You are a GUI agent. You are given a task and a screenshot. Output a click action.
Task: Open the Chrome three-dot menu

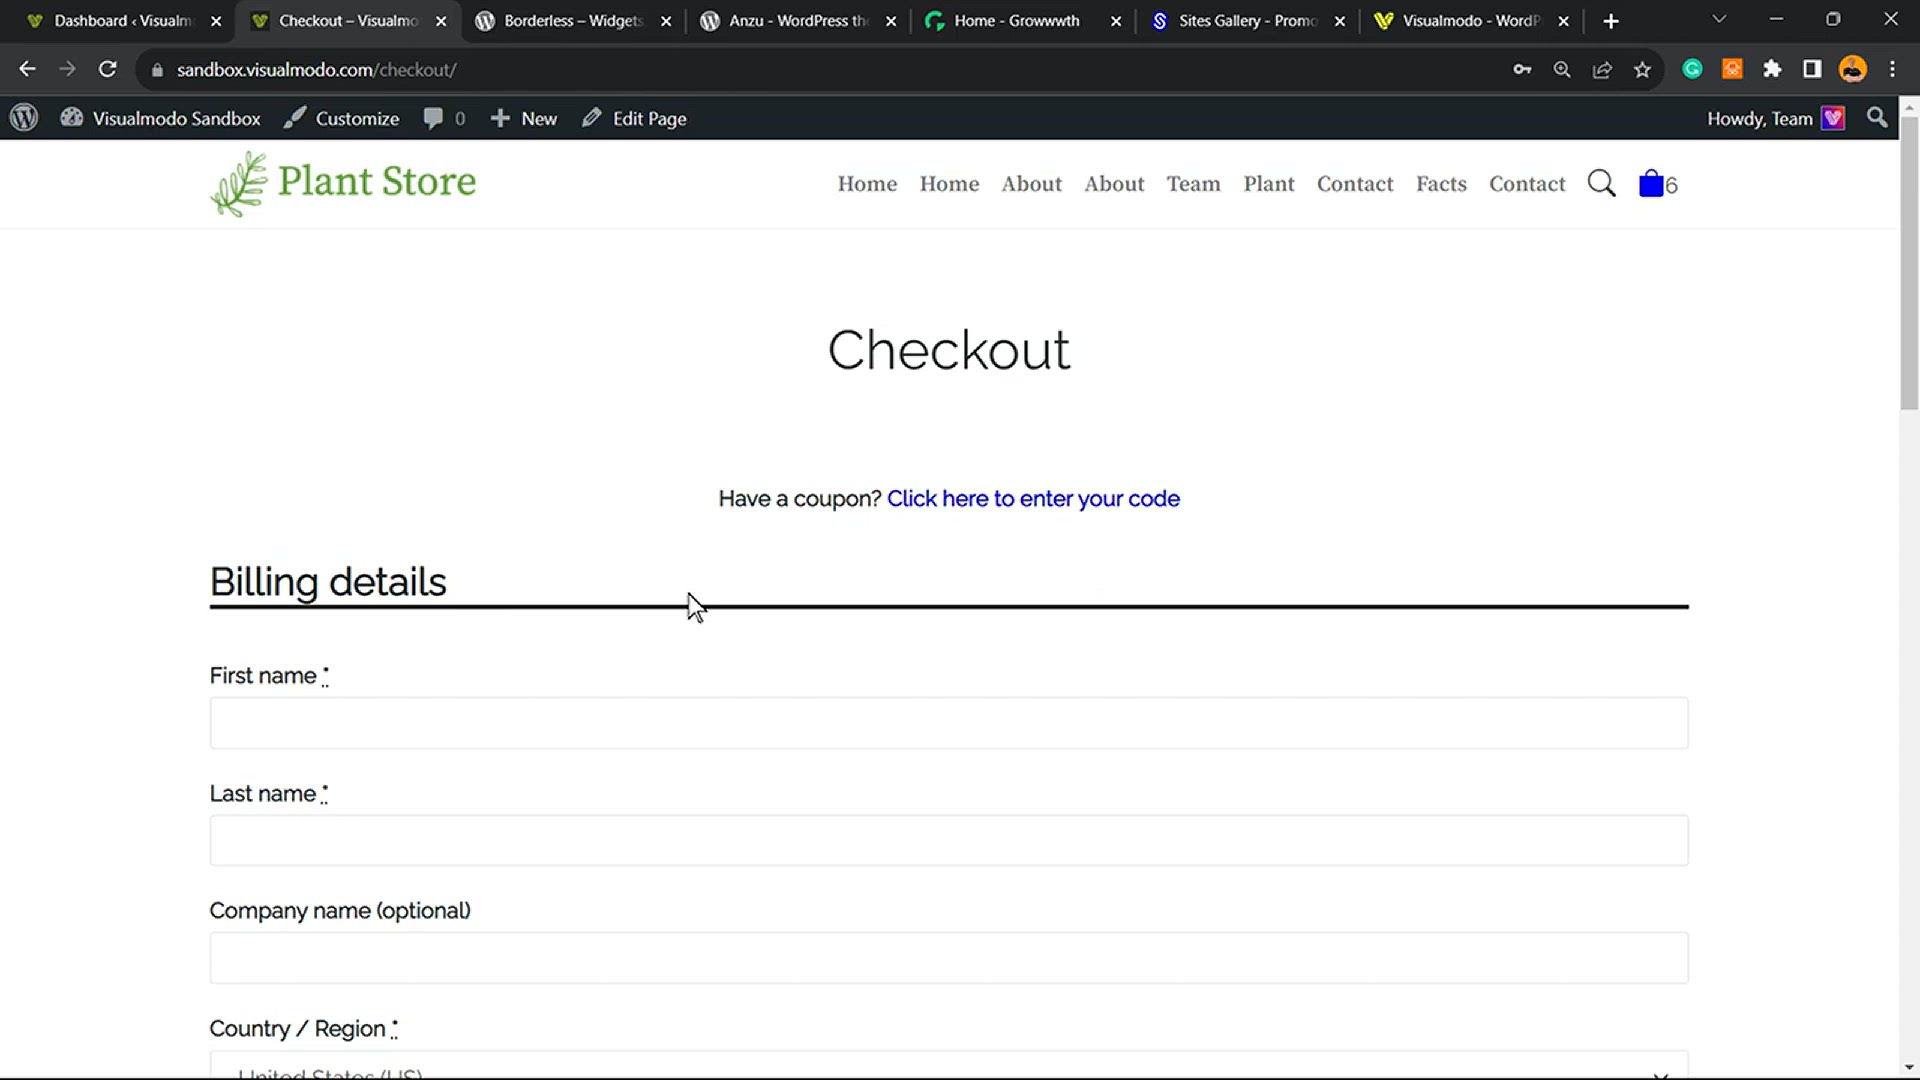[x=1892, y=69]
